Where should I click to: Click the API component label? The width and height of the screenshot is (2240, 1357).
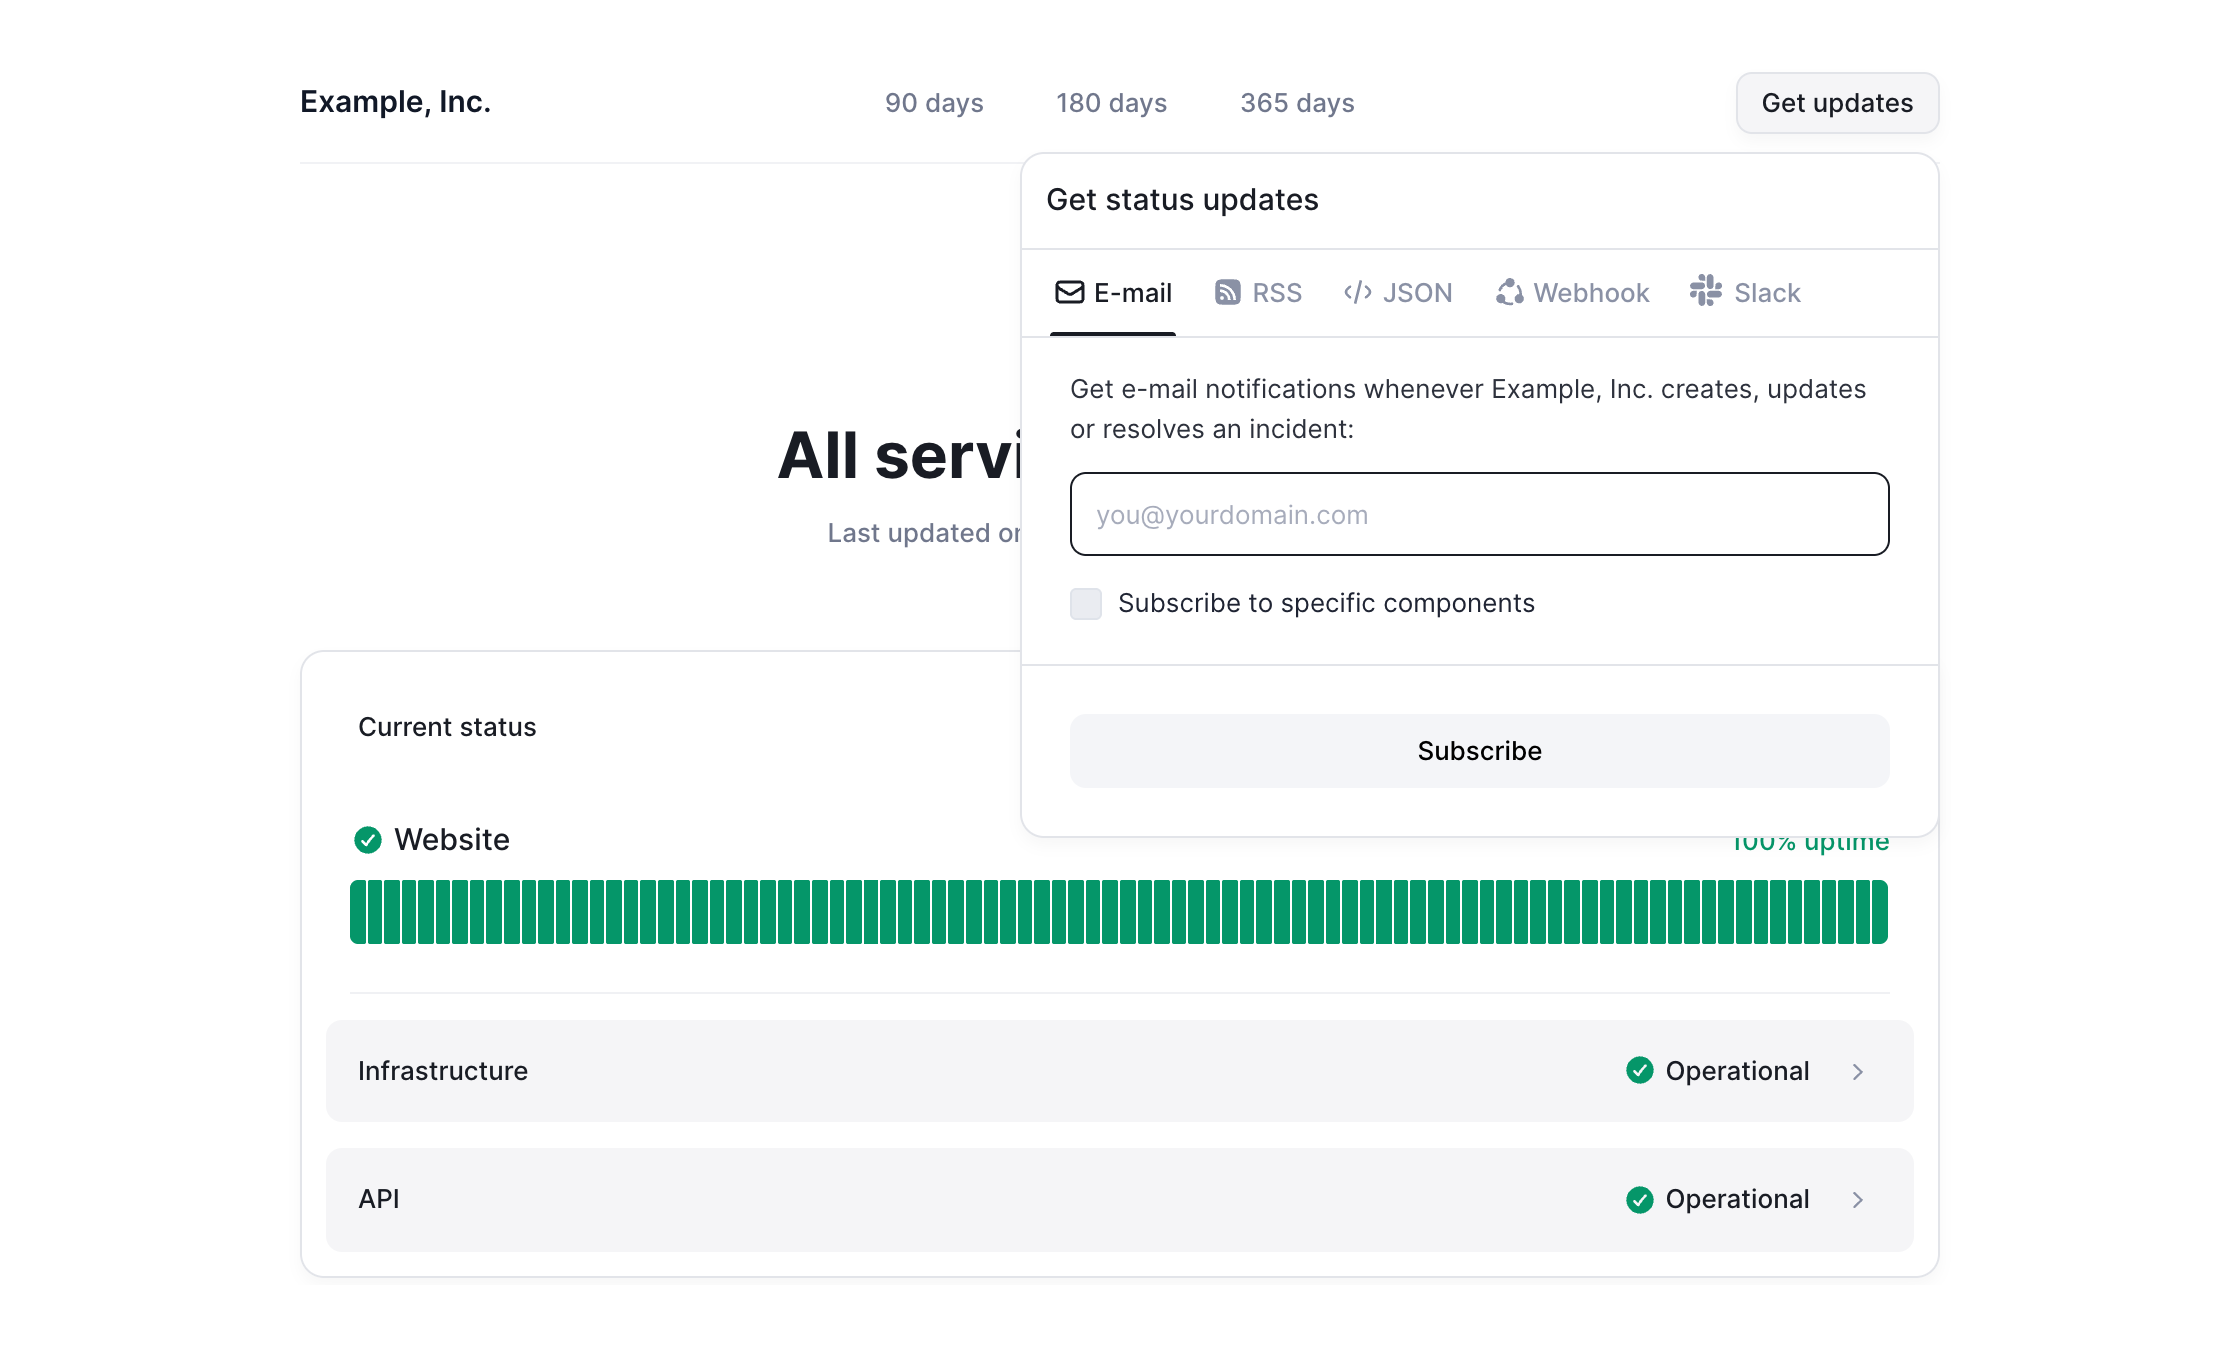379,1199
